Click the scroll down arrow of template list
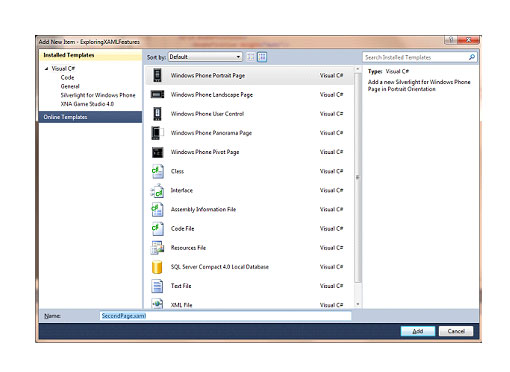This screenshot has width=510, height=372. 358,304
